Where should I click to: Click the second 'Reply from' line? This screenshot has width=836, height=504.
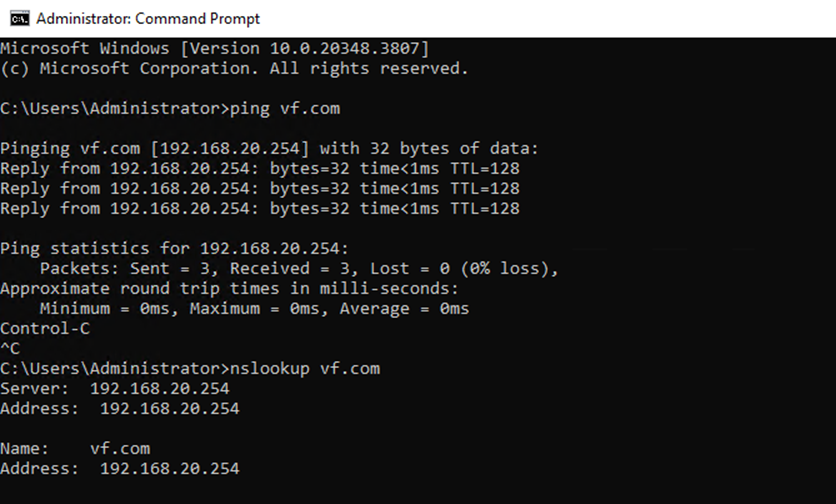(x=259, y=189)
